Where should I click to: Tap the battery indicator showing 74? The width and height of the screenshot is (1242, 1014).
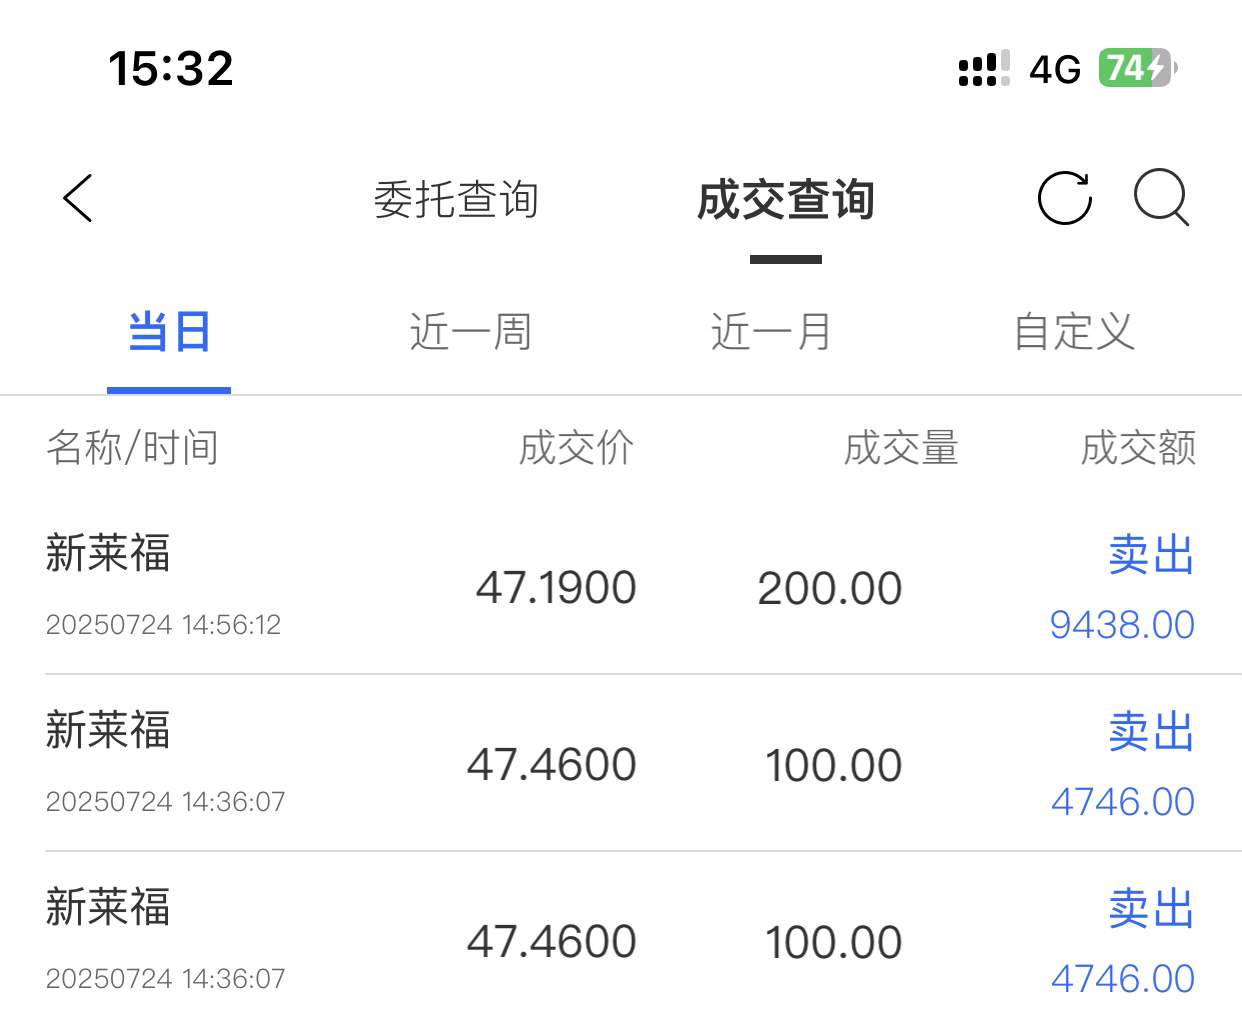[x=1138, y=68]
